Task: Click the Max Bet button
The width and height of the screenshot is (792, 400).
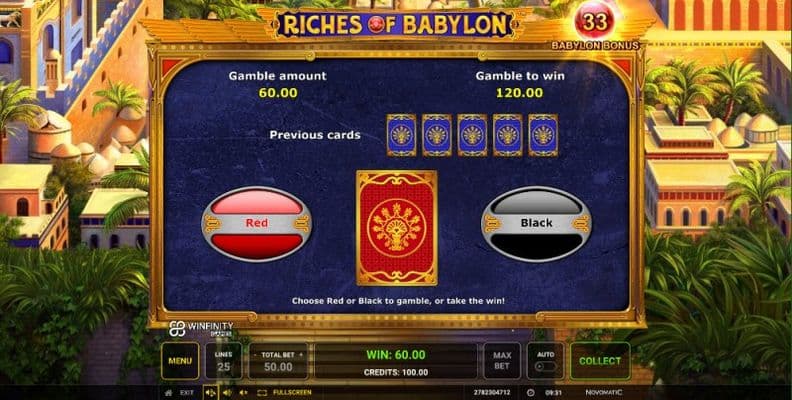Action: [x=502, y=361]
